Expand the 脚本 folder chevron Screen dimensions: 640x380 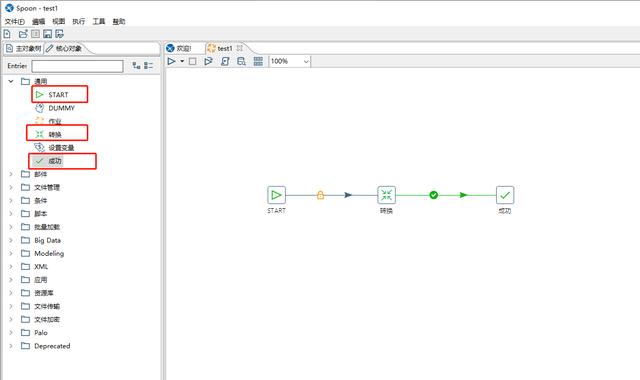[x=11, y=213]
